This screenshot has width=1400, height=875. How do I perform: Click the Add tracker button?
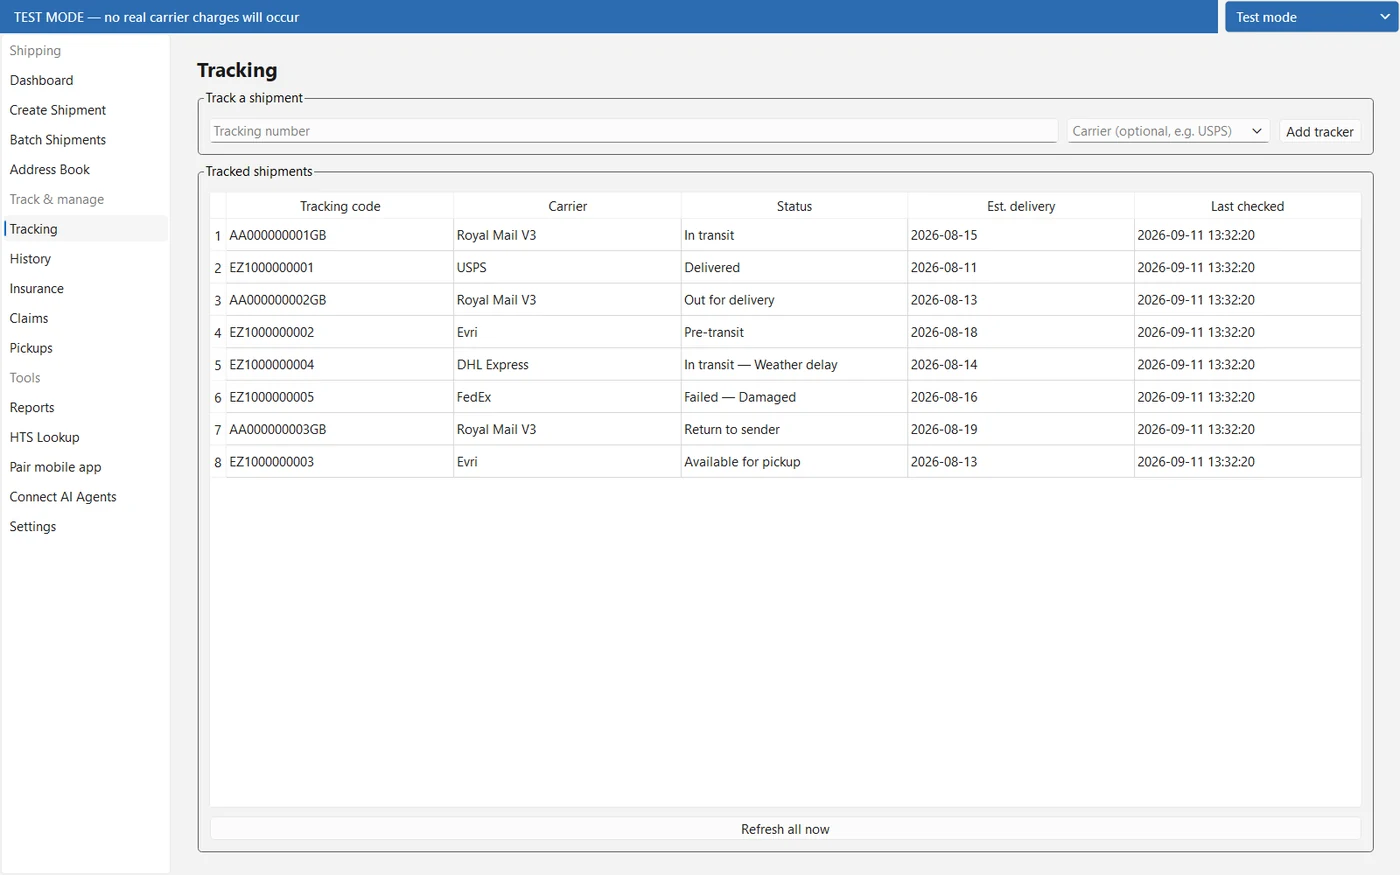(x=1320, y=131)
